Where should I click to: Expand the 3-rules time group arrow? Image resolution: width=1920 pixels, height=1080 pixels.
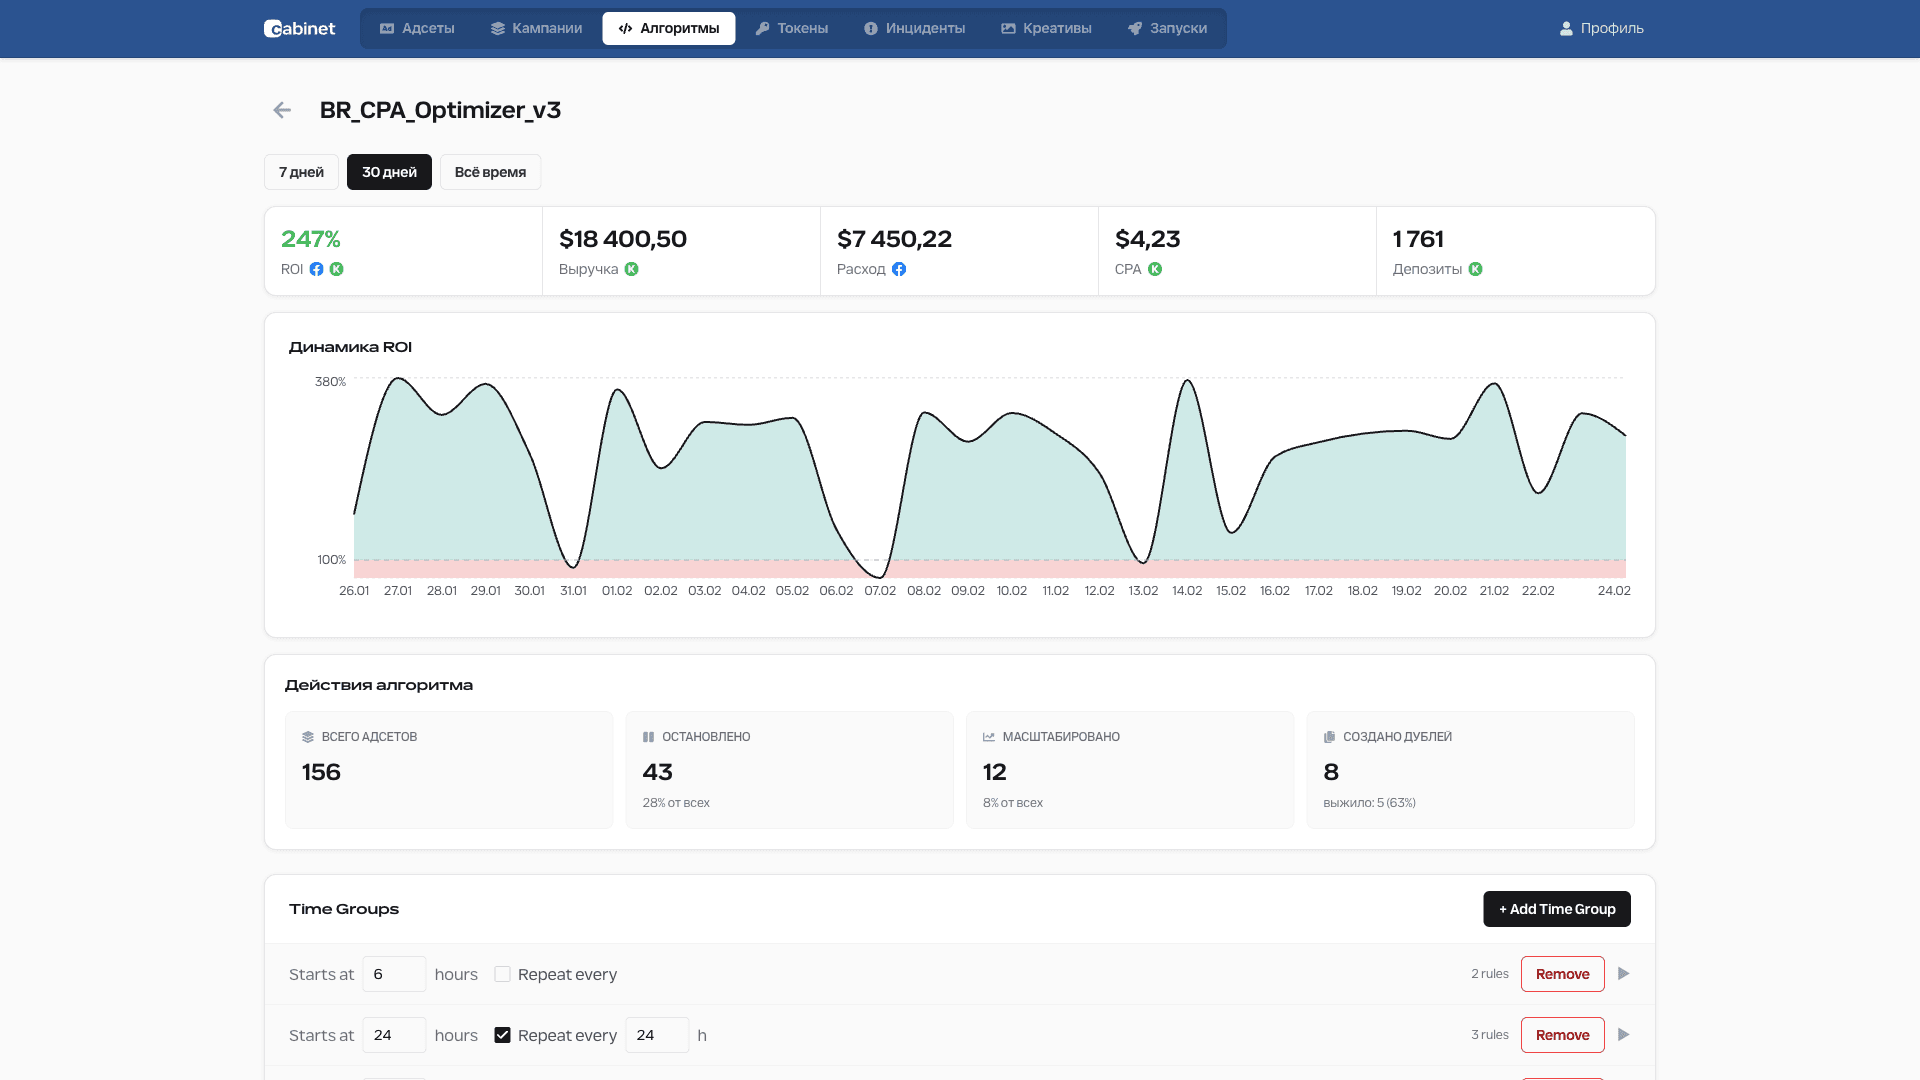point(1623,1035)
